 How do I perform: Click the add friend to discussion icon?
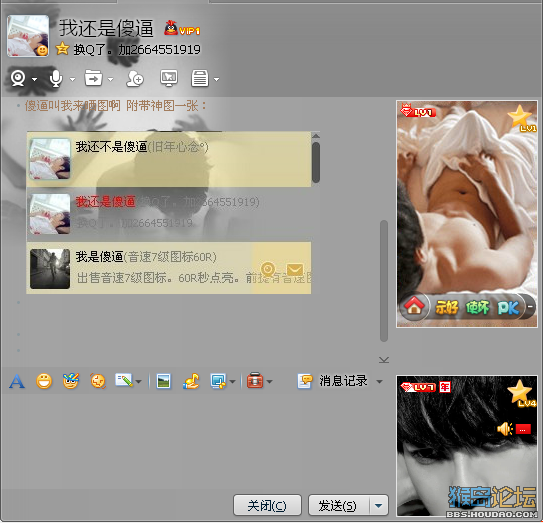coord(135,79)
